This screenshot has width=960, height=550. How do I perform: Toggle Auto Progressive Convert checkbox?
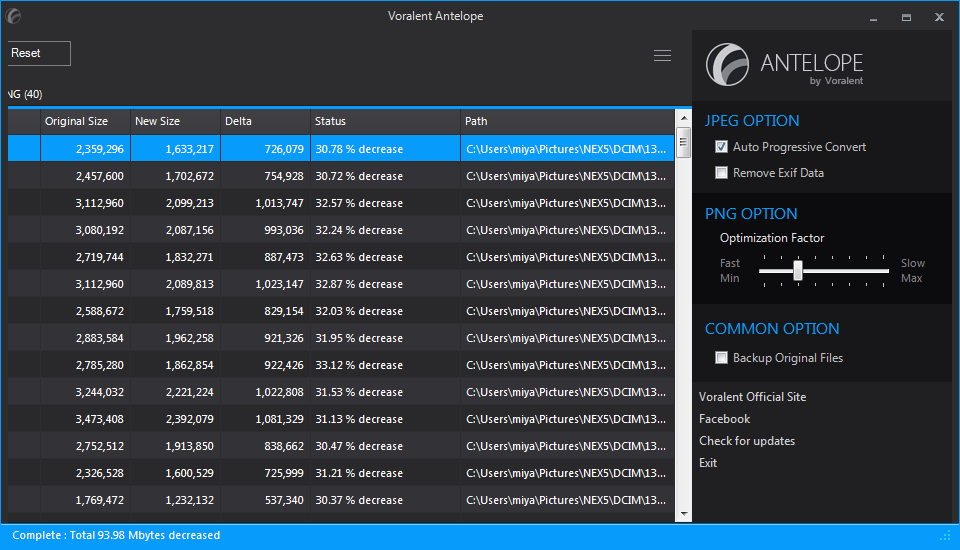click(x=721, y=146)
